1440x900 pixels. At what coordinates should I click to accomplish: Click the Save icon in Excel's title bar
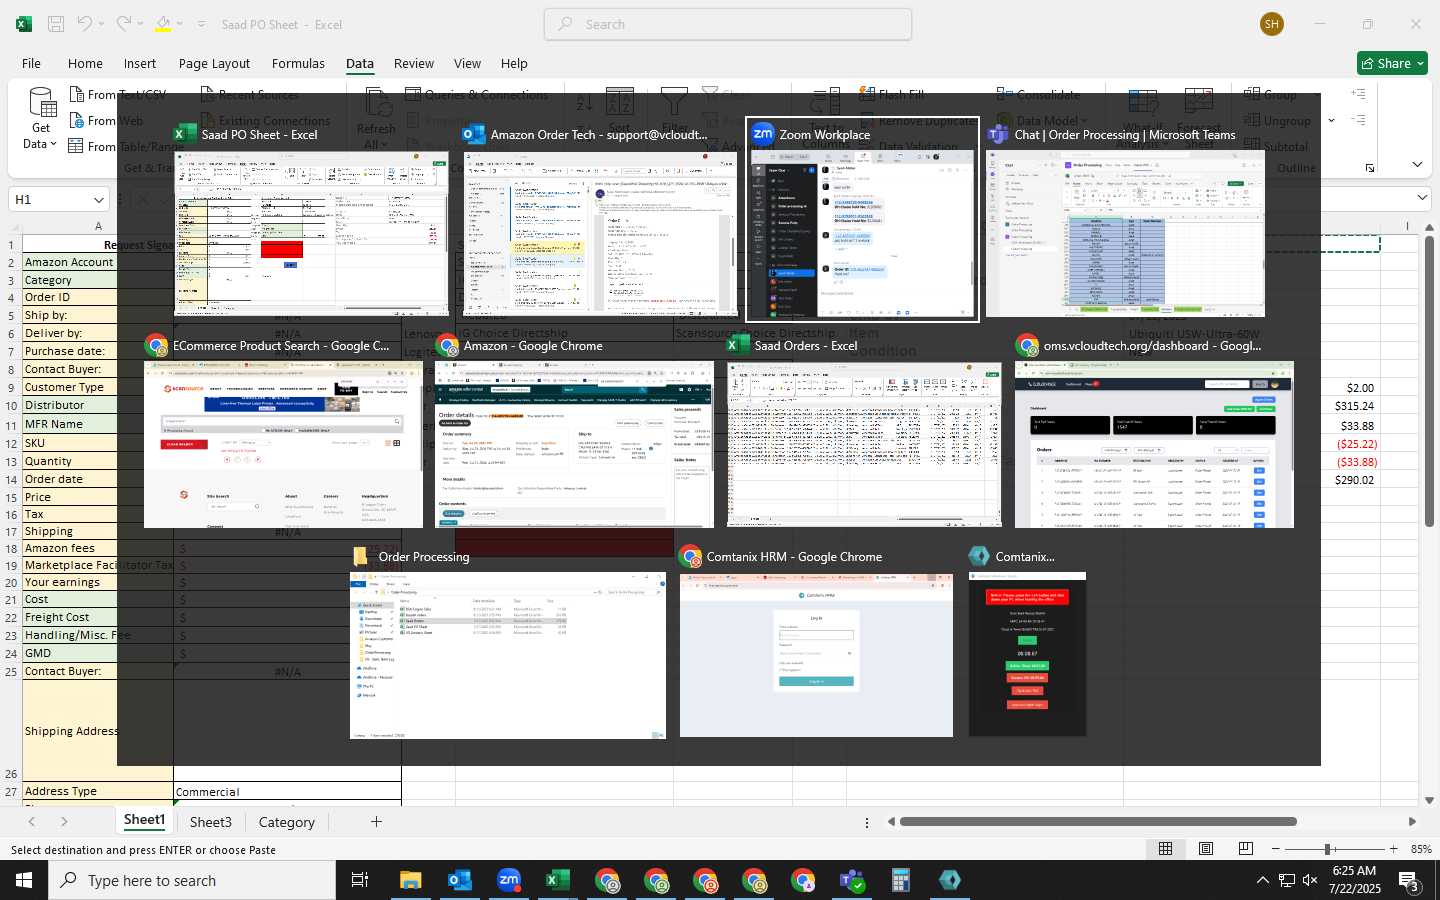click(x=56, y=24)
